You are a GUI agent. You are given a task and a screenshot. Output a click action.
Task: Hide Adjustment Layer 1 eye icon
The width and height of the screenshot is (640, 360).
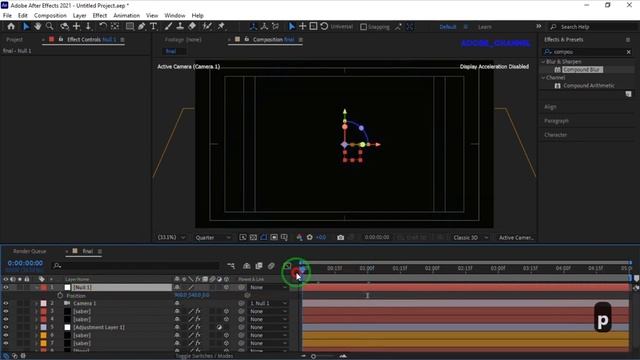6,327
